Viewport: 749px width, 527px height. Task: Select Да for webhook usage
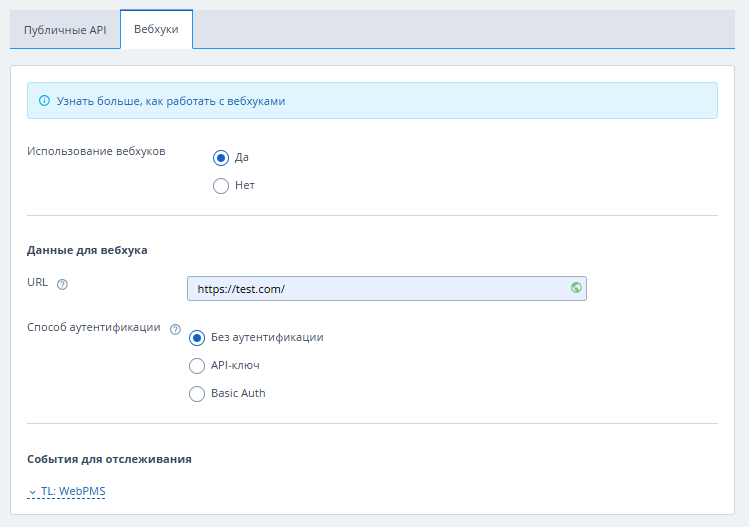pos(221,158)
